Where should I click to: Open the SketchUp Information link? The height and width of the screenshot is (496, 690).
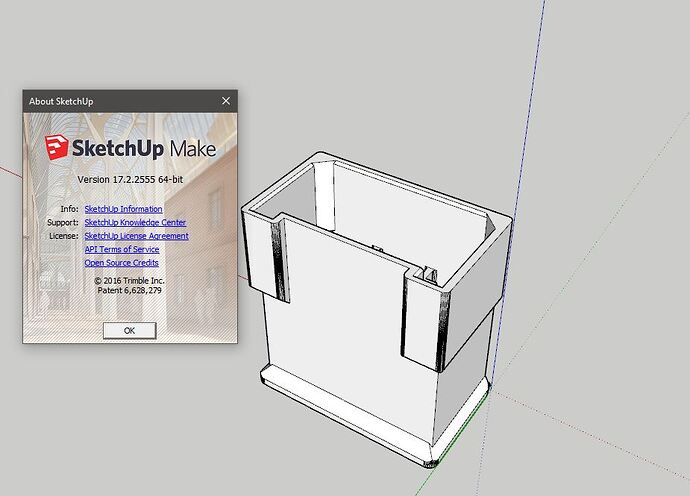pyautogui.click(x=123, y=209)
